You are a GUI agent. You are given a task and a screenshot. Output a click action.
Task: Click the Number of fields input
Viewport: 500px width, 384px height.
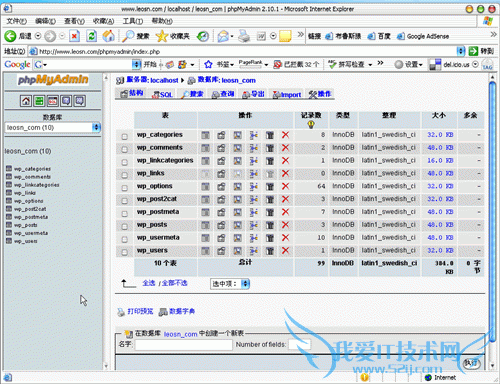299,344
